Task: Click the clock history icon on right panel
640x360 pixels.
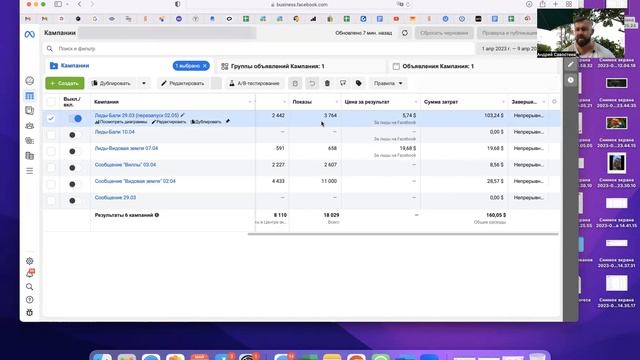Action: coord(571,80)
